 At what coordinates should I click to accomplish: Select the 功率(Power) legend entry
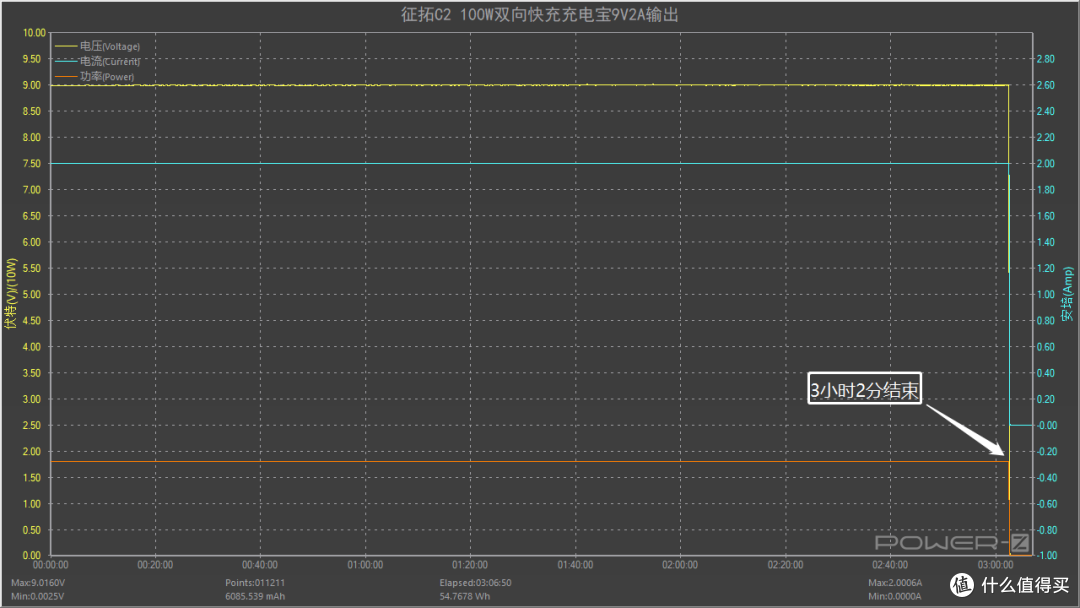coord(95,76)
